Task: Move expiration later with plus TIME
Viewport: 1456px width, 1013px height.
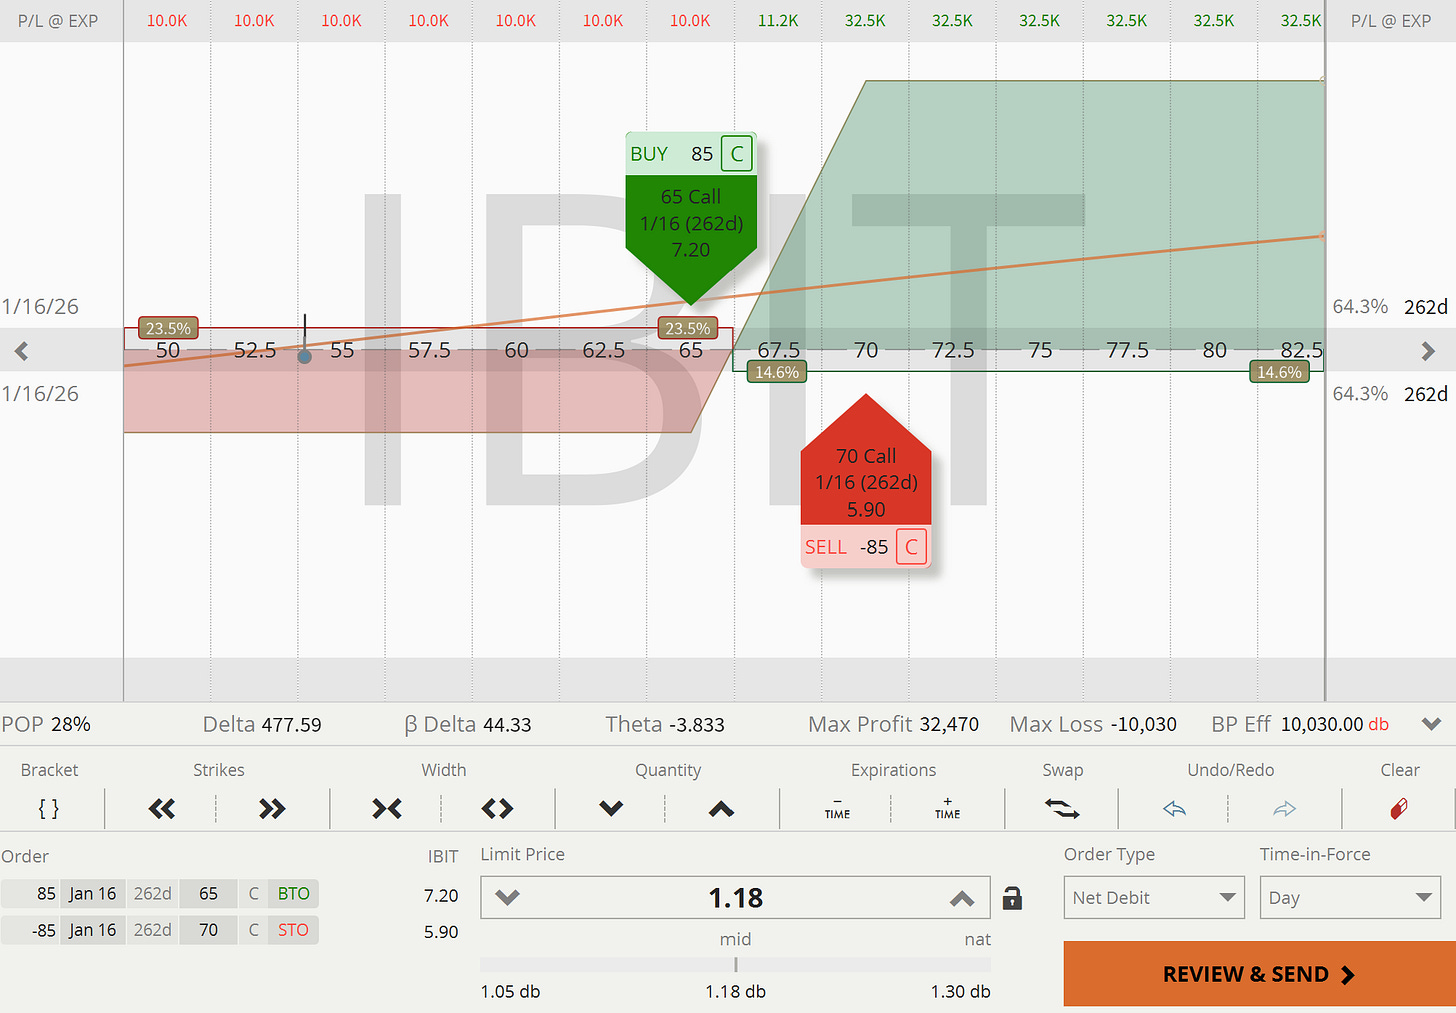Action: pyautogui.click(x=947, y=808)
